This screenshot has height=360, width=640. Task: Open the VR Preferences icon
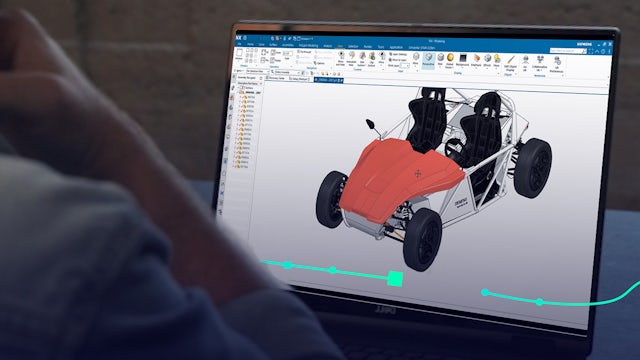pos(557,65)
